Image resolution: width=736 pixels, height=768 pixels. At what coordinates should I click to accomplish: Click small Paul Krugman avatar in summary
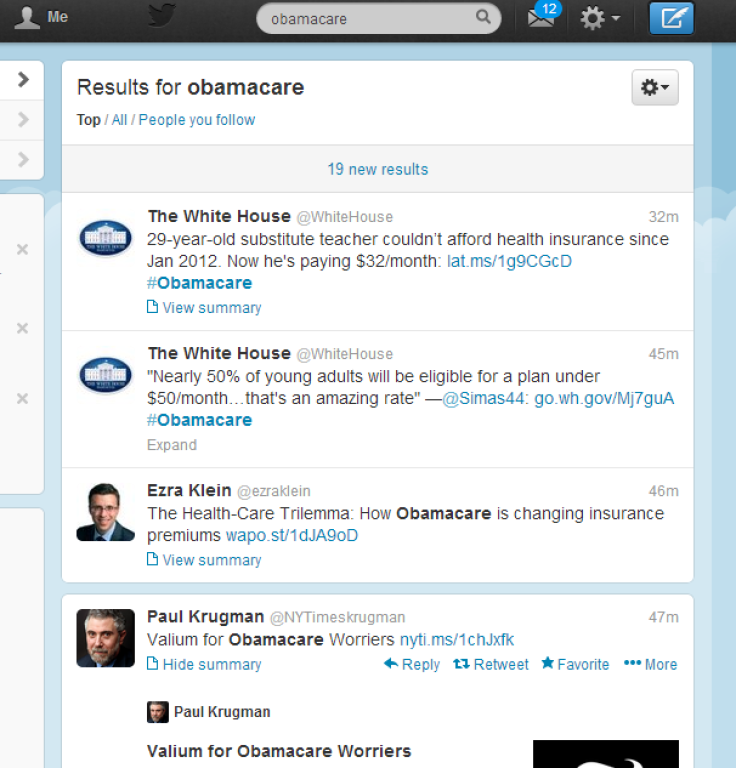pyautogui.click(x=158, y=712)
